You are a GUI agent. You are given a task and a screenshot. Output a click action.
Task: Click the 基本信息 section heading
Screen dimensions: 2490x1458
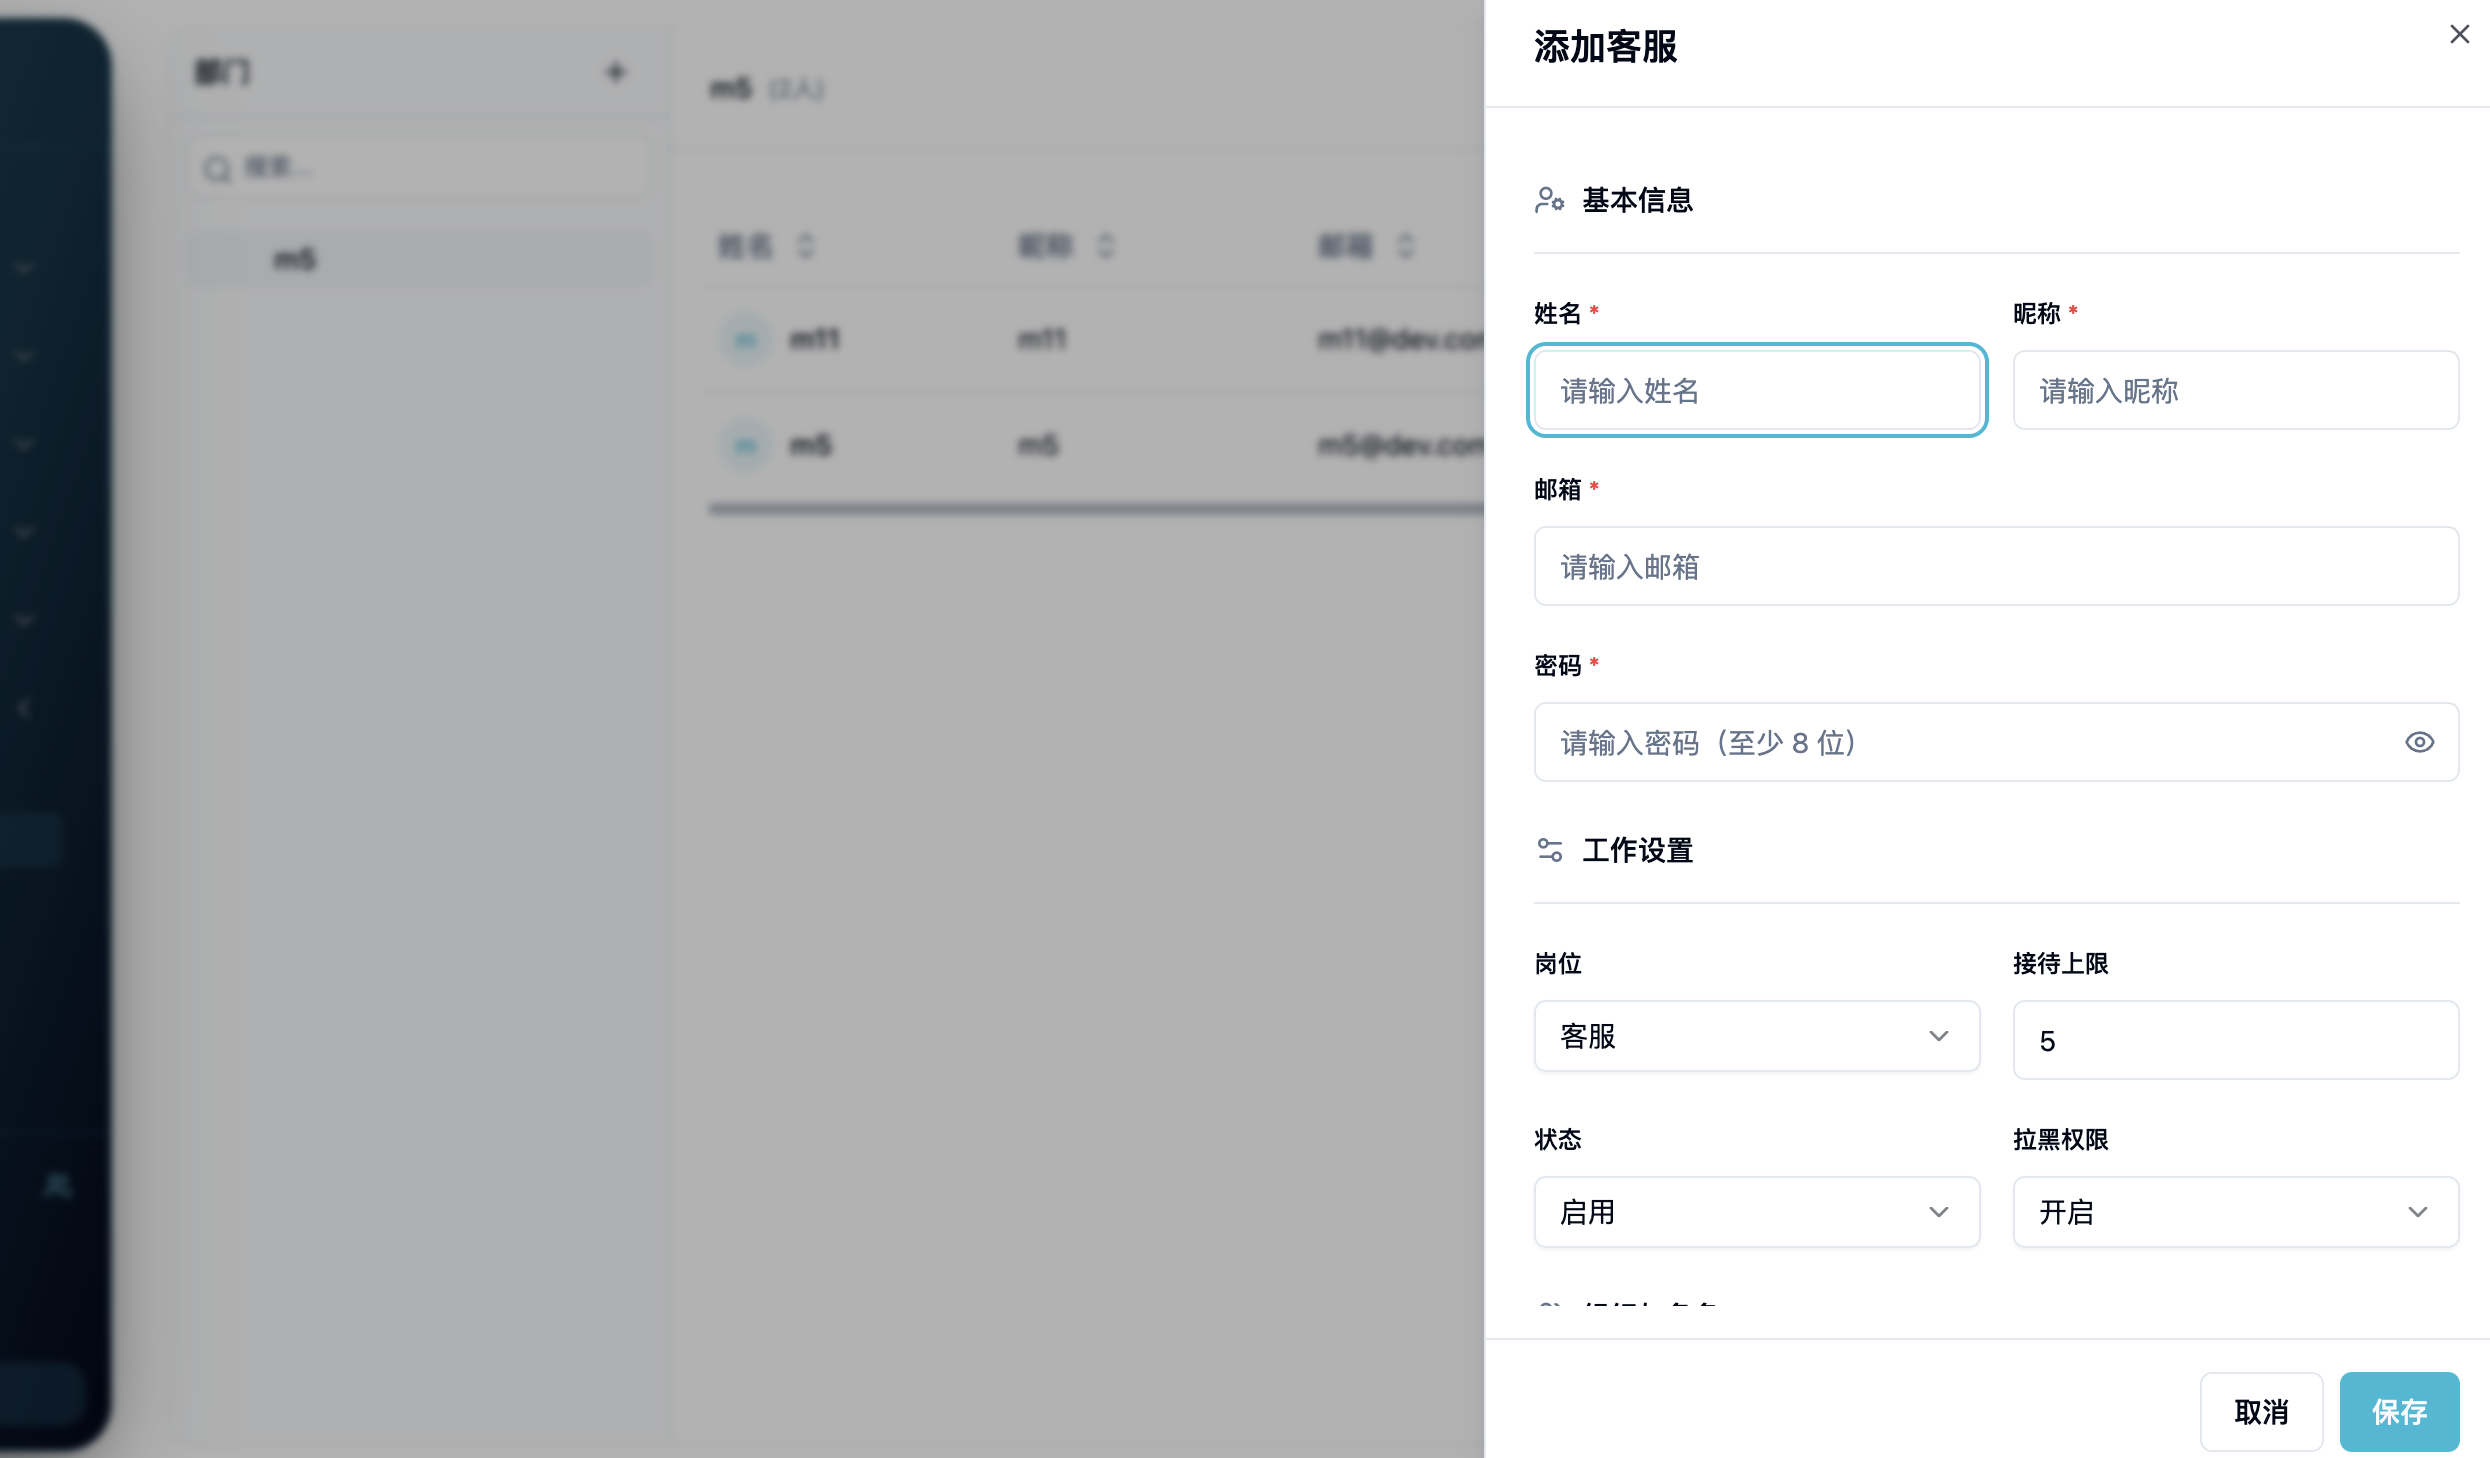pos(1637,200)
